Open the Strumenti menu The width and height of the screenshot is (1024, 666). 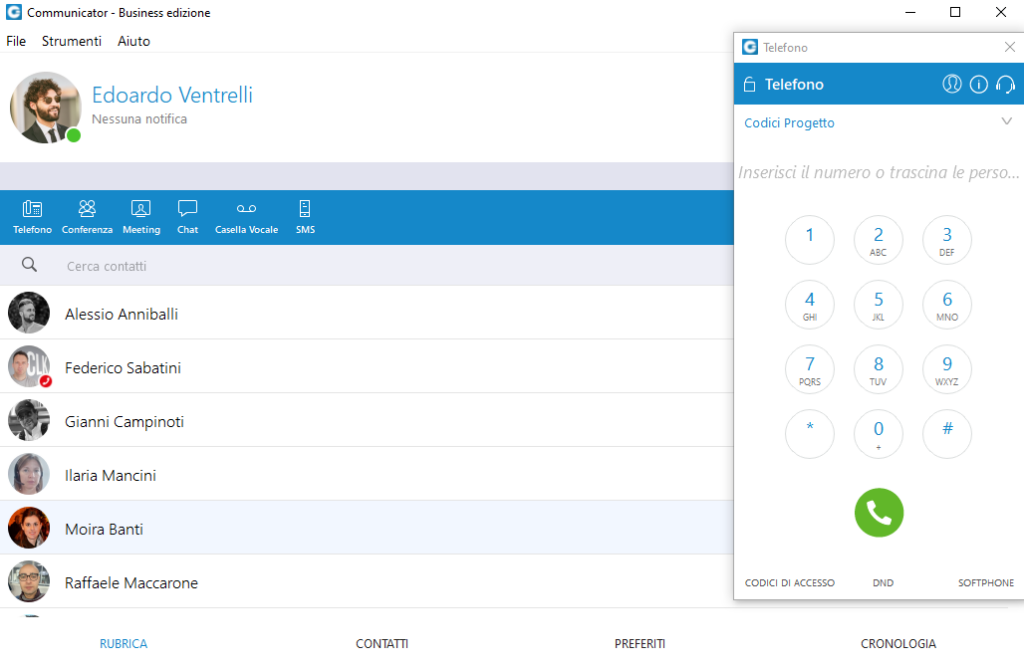click(71, 41)
